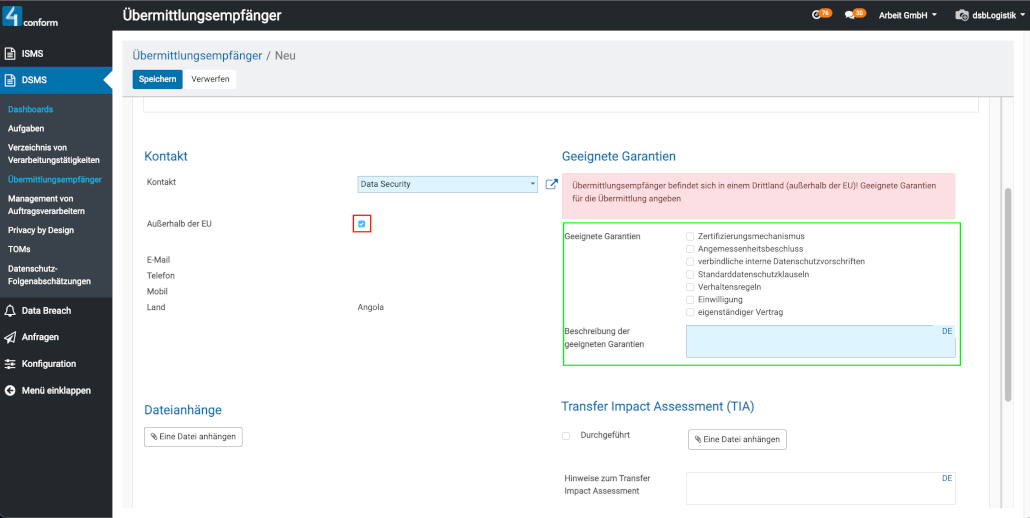The height and width of the screenshot is (518, 1030).
Task: Click the Data Breach bell icon
Action: (x=10, y=311)
